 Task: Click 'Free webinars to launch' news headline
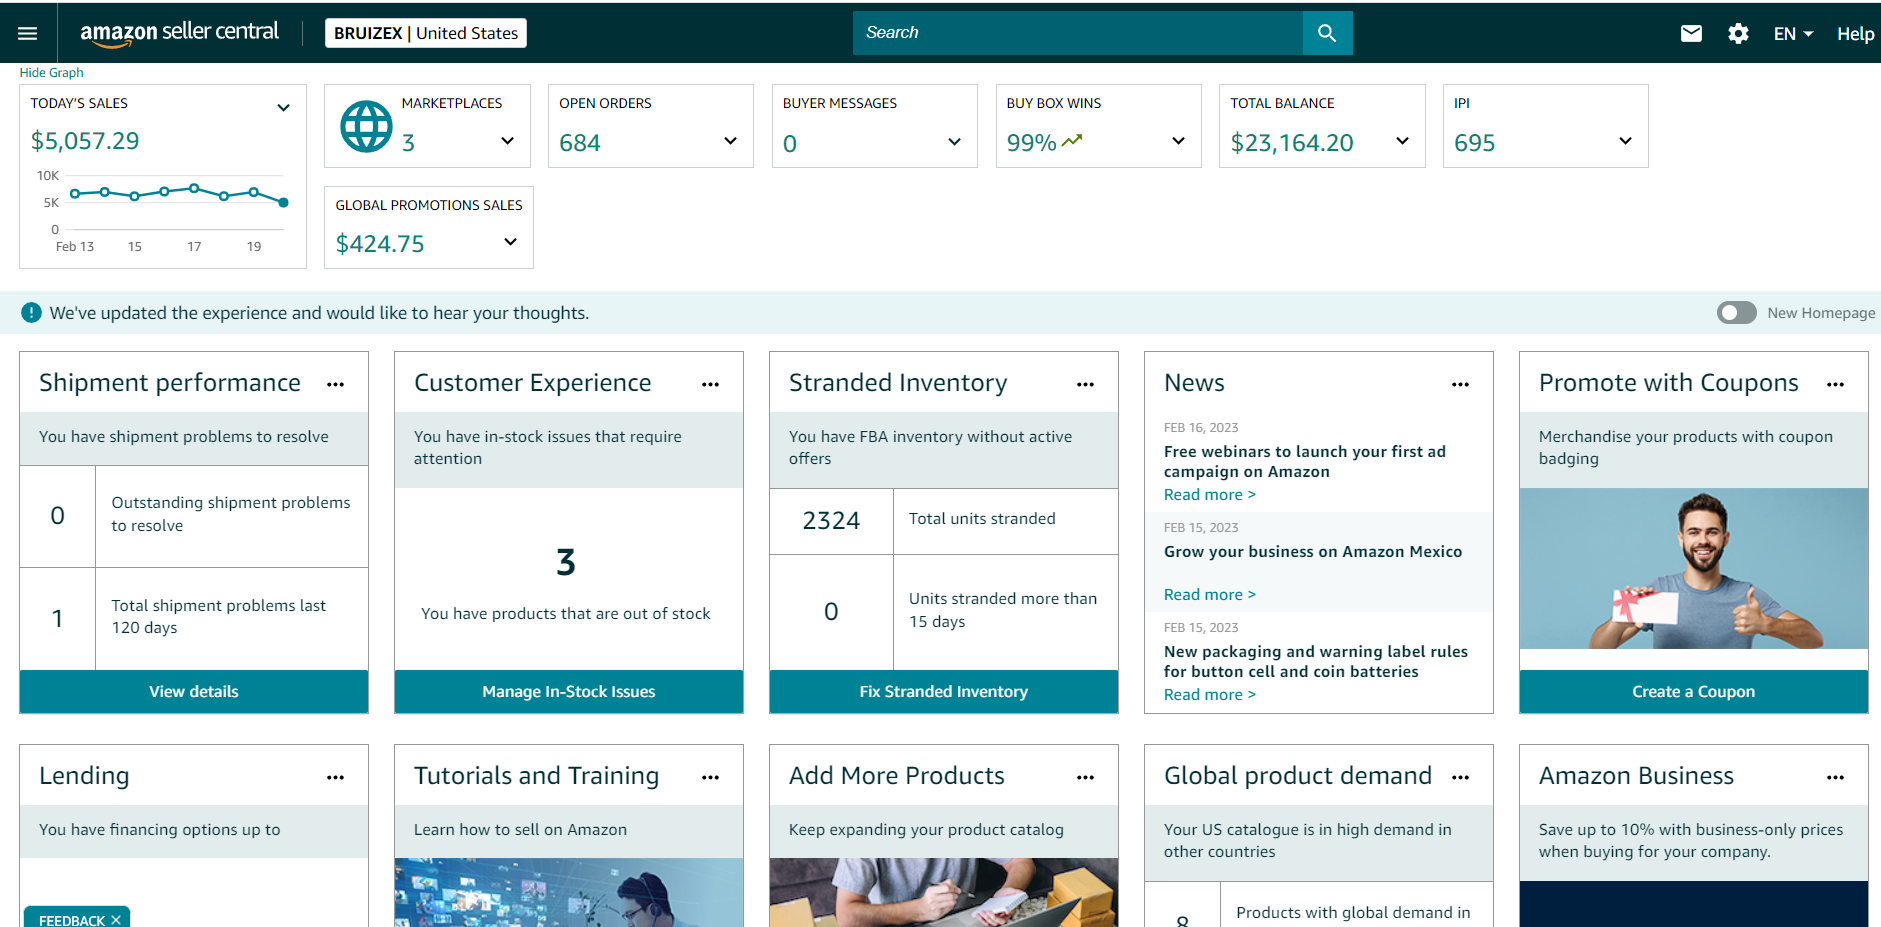point(1305,462)
